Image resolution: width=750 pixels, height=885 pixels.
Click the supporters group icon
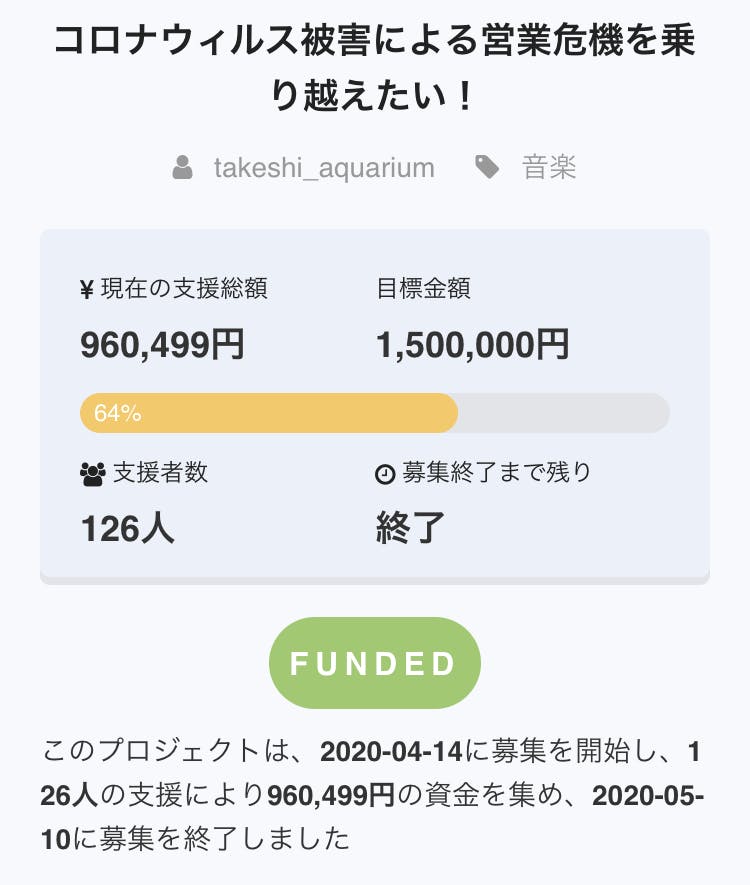(x=92, y=474)
